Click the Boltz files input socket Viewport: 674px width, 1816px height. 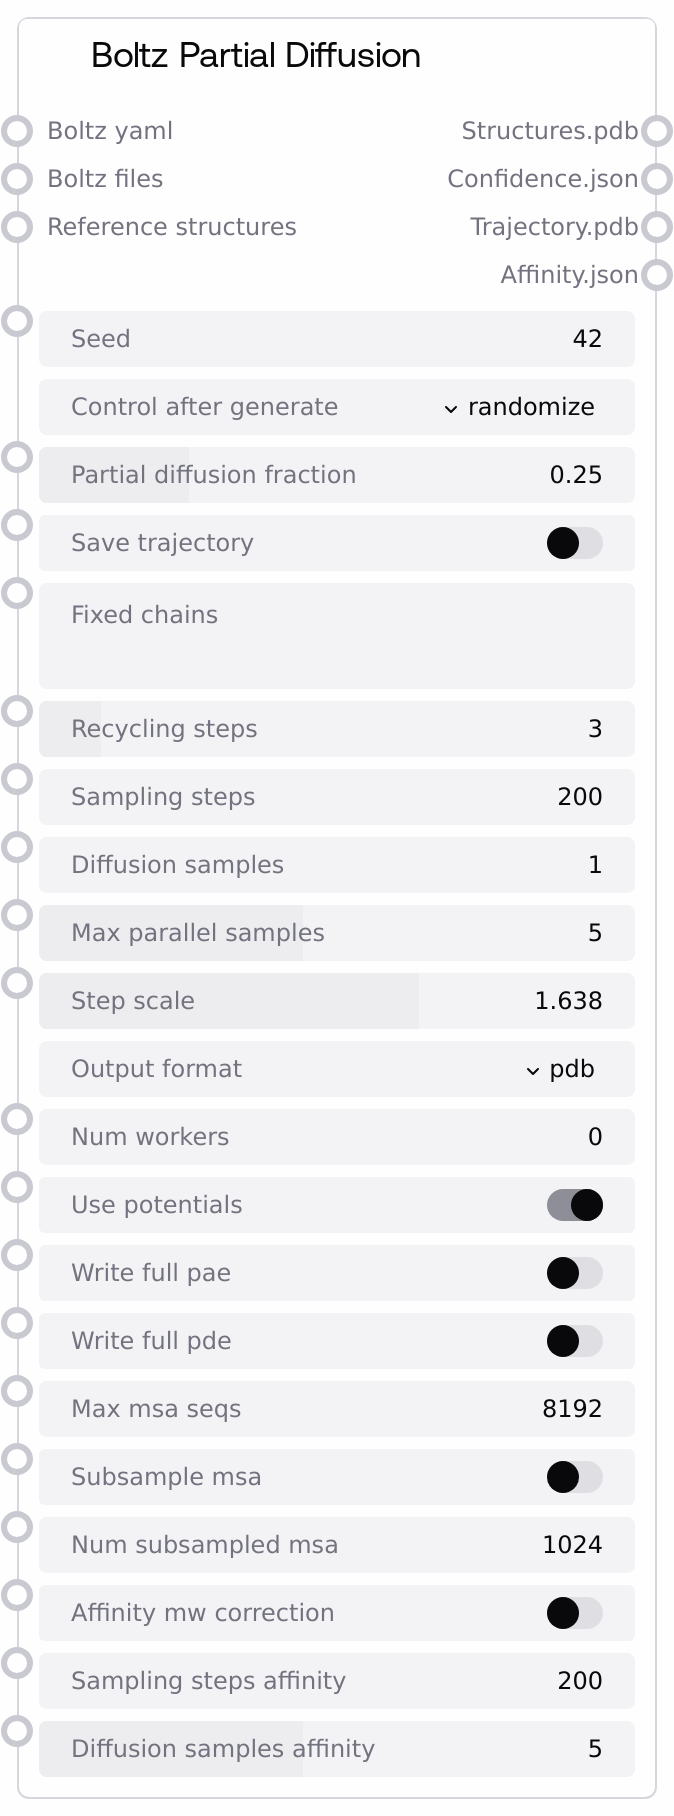tap(17, 179)
